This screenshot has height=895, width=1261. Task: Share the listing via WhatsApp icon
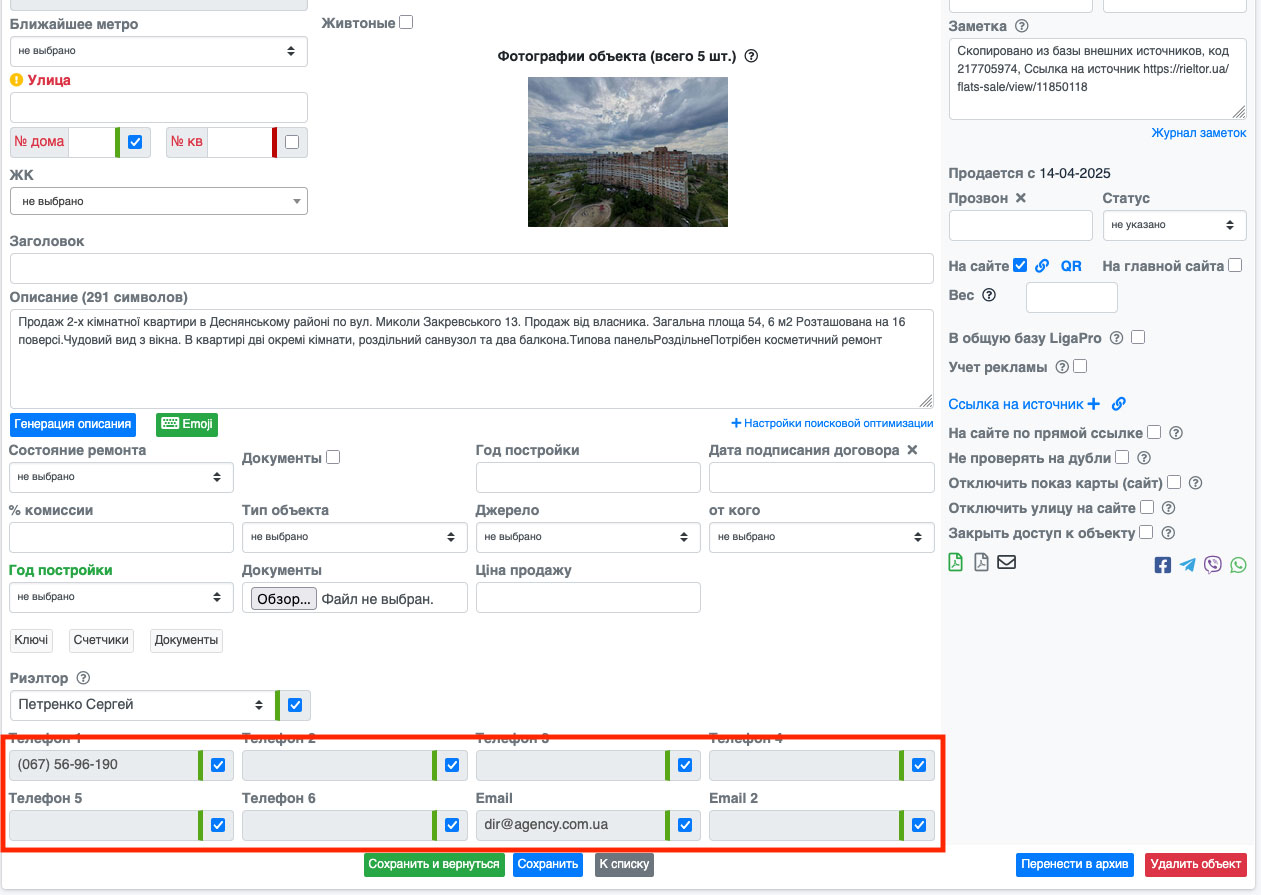coord(1239,565)
